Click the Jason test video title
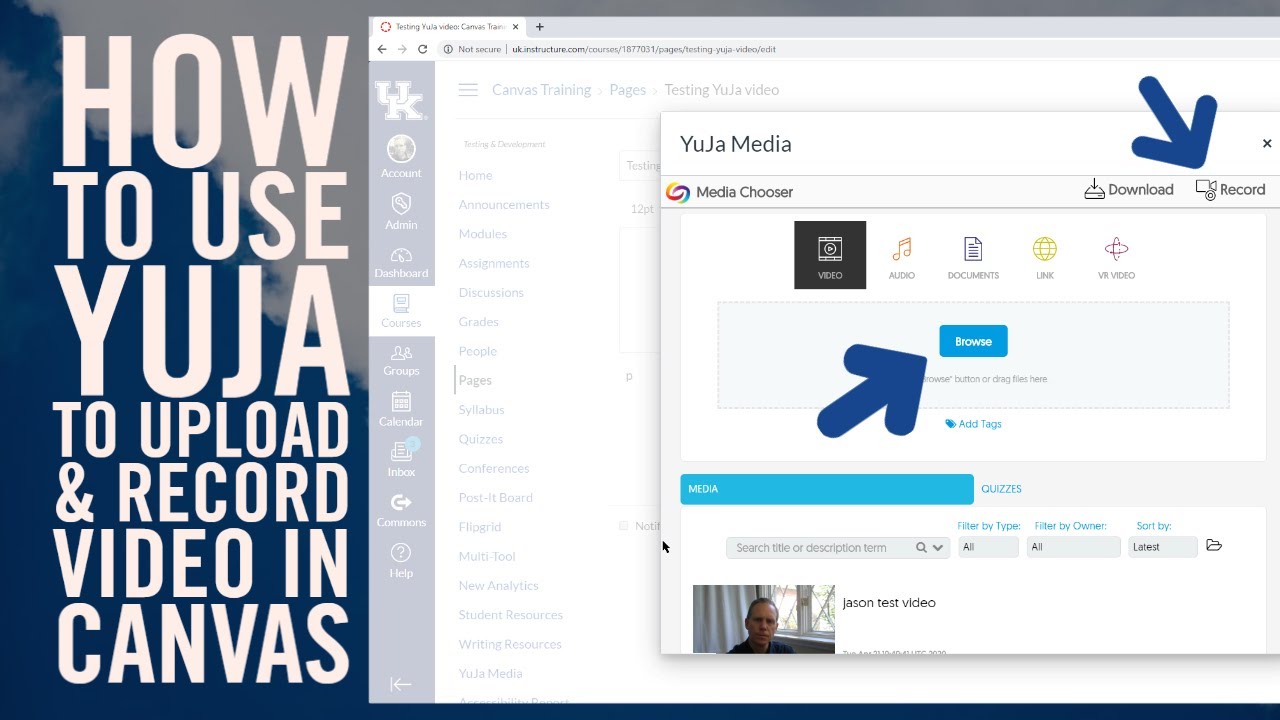The height and width of the screenshot is (720, 1280). [x=889, y=603]
